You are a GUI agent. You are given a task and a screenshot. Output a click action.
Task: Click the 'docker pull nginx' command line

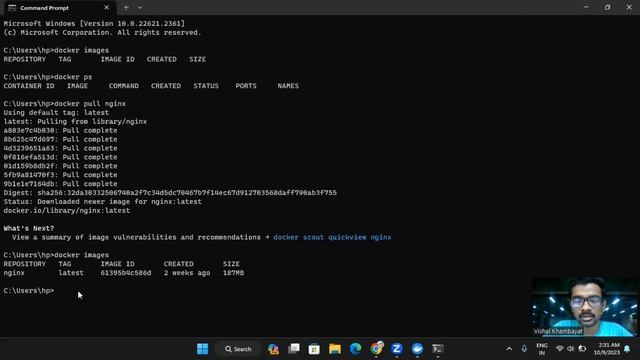tap(64, 104)
